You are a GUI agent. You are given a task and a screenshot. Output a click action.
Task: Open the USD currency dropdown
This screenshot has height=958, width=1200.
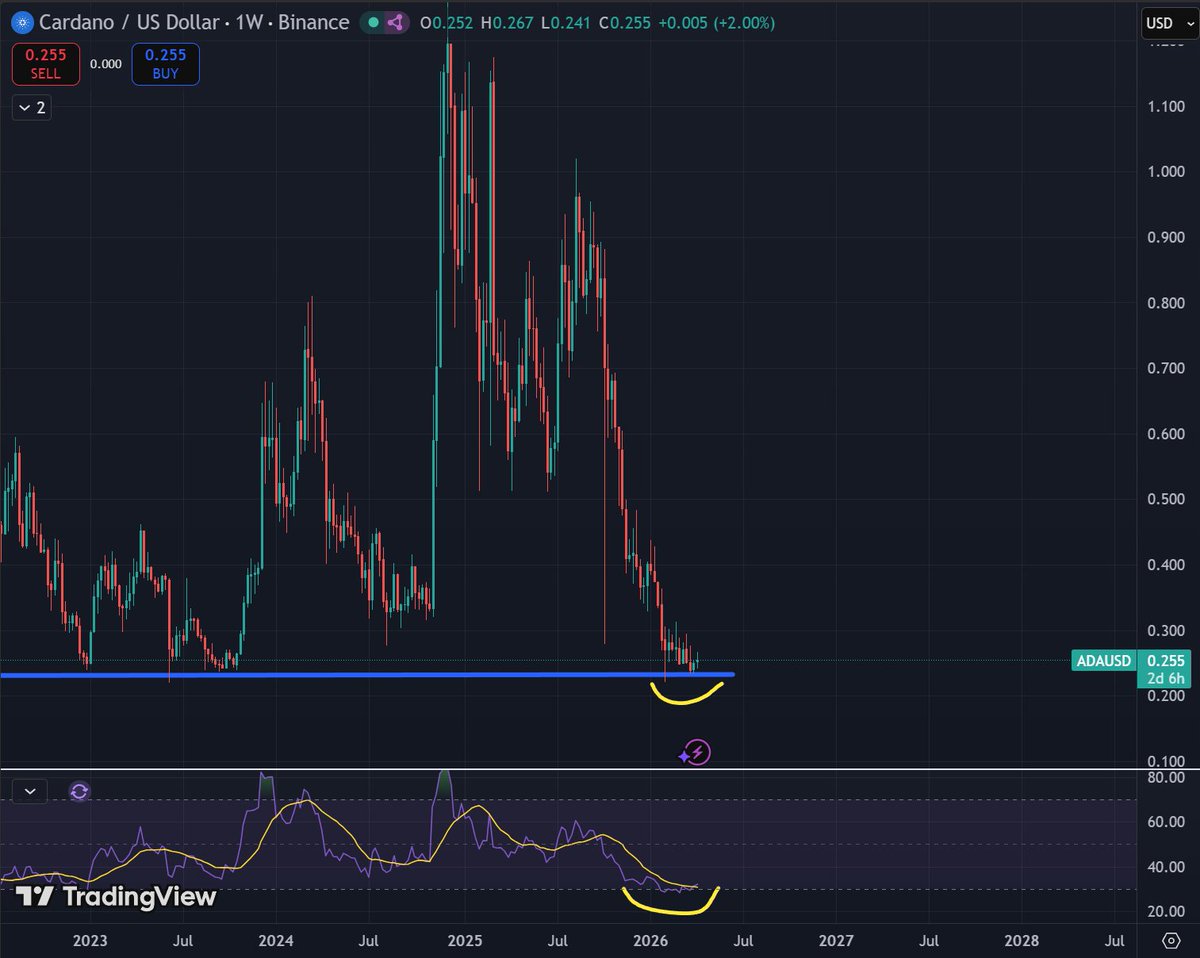[1169, 22]
